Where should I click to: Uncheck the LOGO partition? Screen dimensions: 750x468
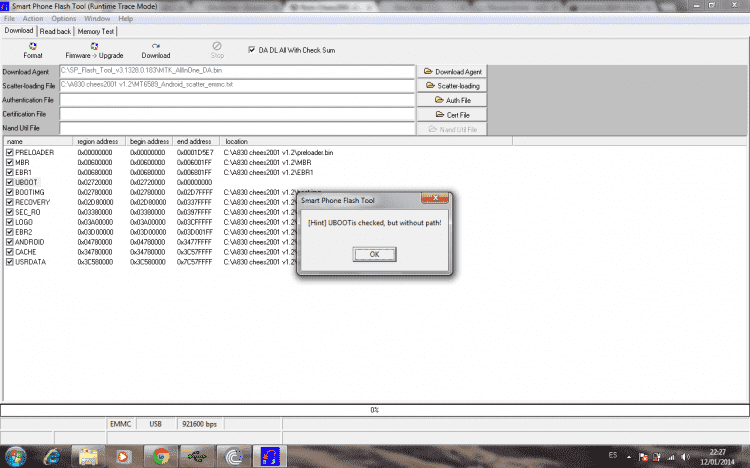(x=10, y=222)
